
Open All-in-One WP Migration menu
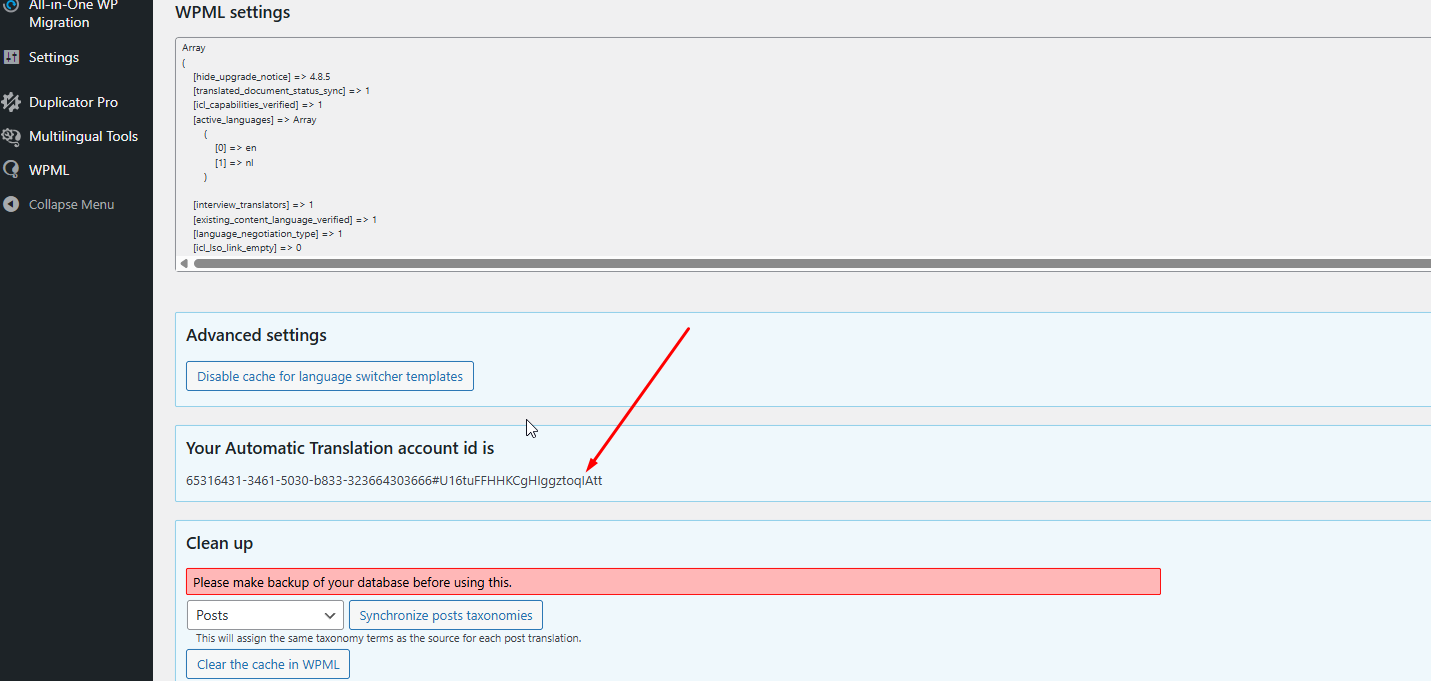pyautogui.click(x=76, y=14)
